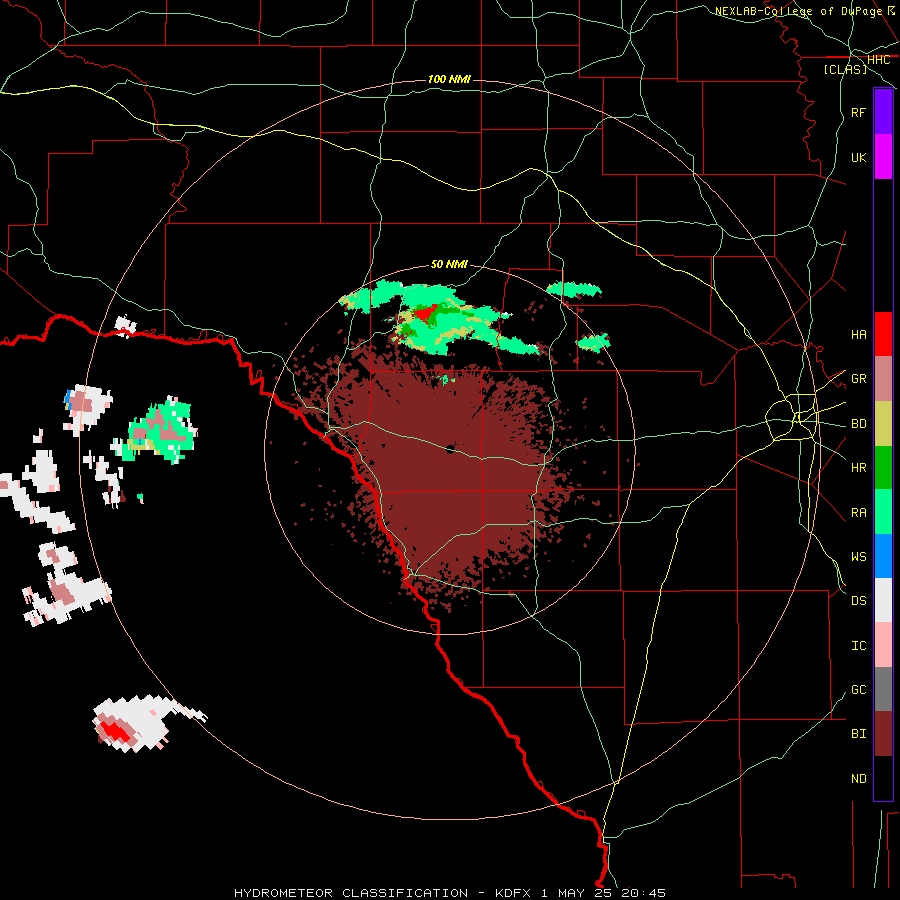Click the BI legend label
The height and width of the screenshot is (900, 900).
(858, 734)
